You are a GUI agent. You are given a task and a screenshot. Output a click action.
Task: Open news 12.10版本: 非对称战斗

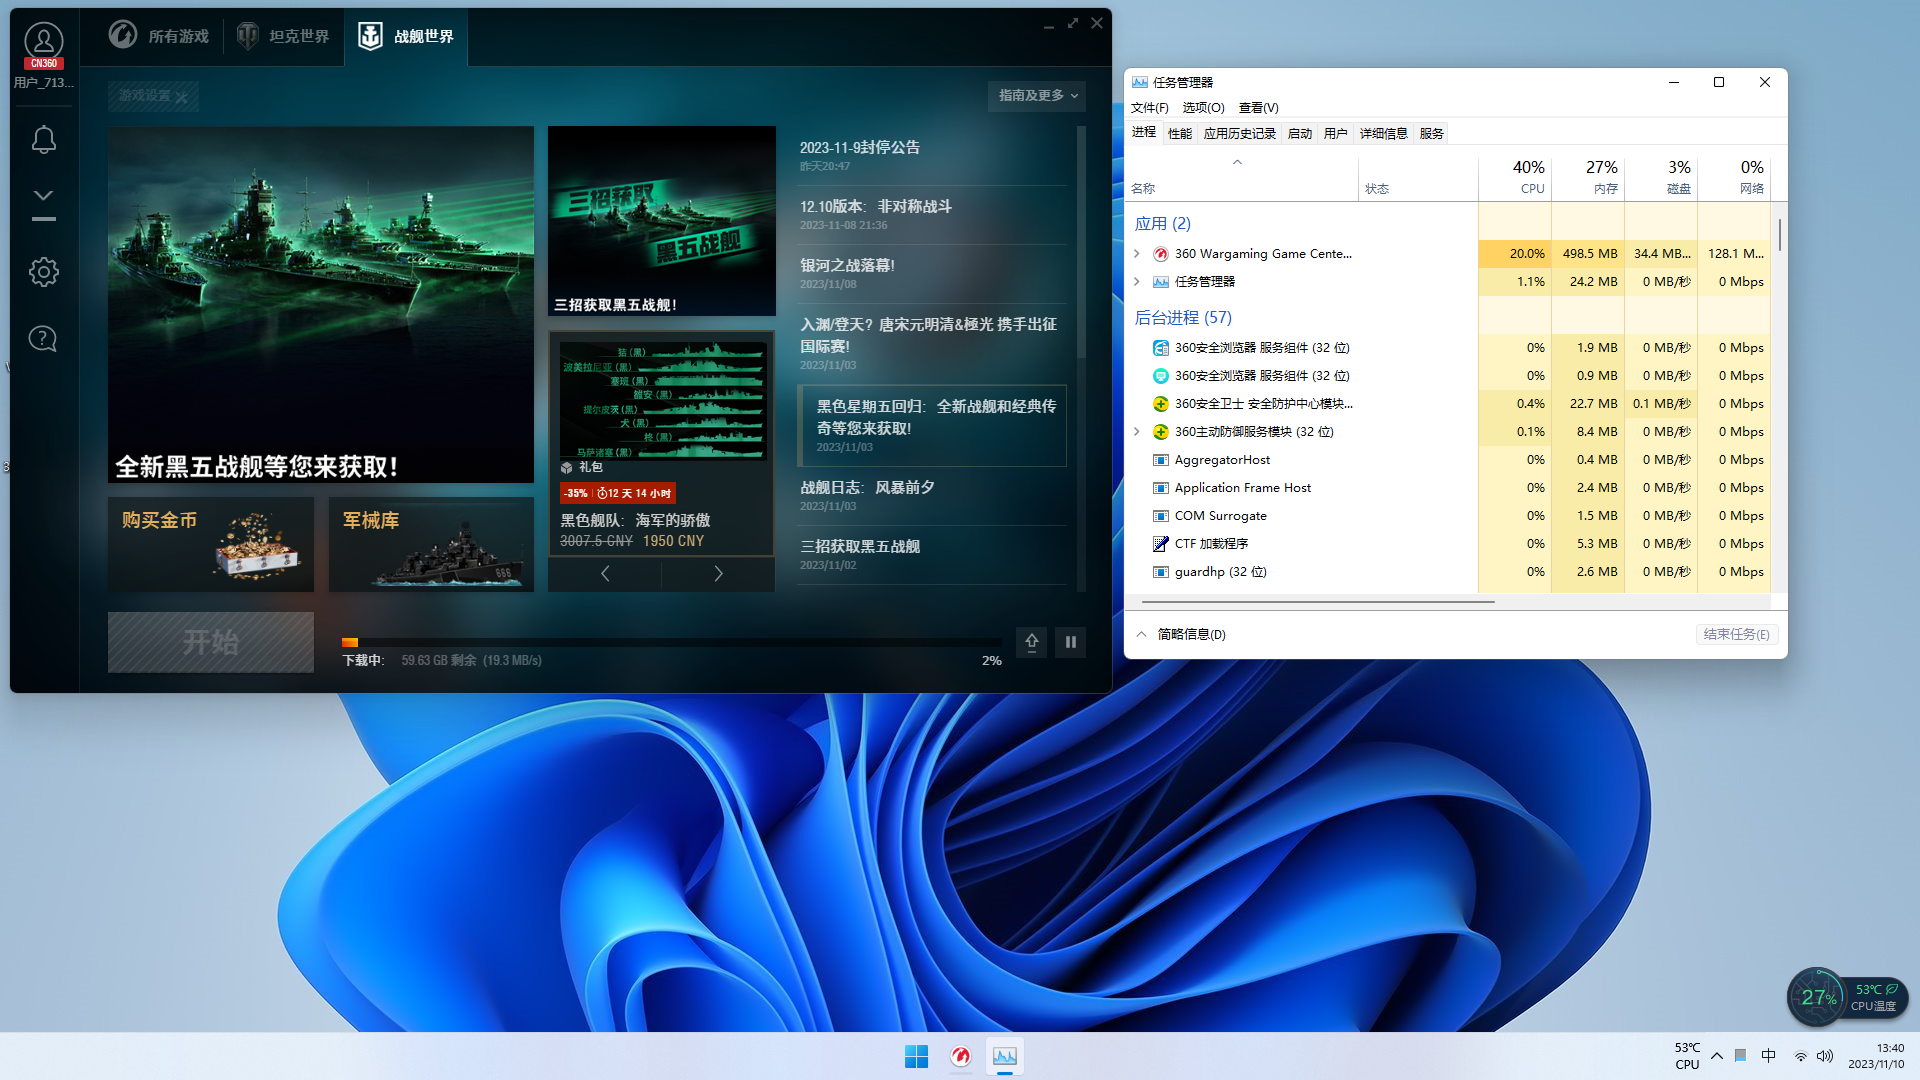point(932,215)
